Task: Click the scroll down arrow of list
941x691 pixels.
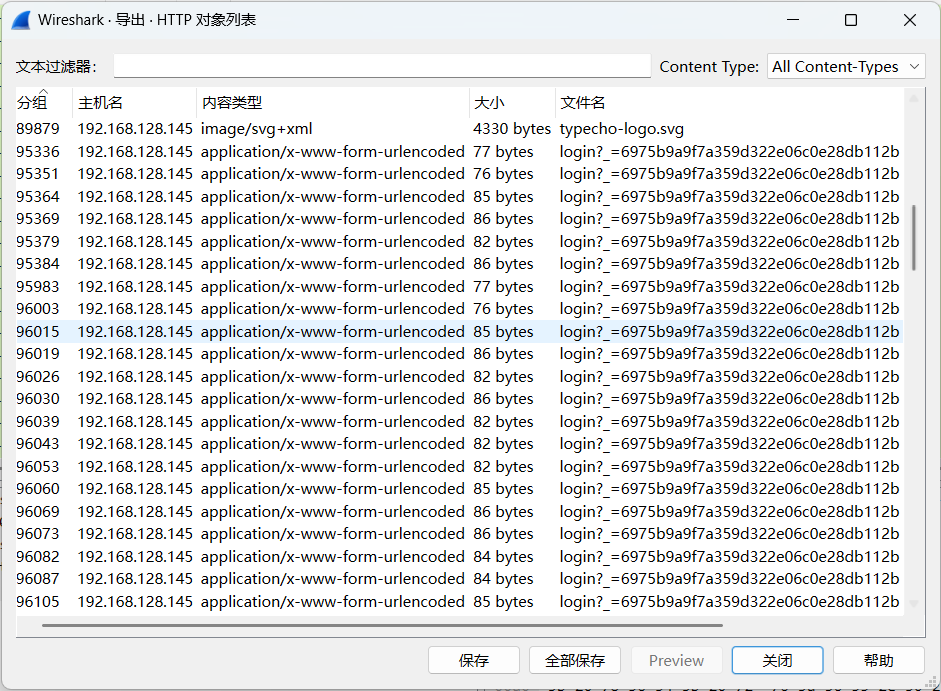Action: pyautogui.click(x=913, y=604)
